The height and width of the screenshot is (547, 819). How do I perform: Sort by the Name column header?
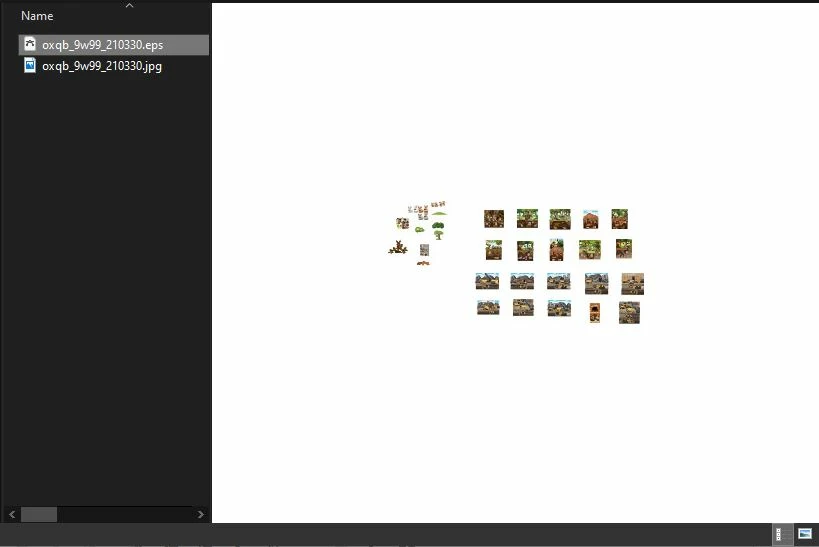[x=37, y=16]
